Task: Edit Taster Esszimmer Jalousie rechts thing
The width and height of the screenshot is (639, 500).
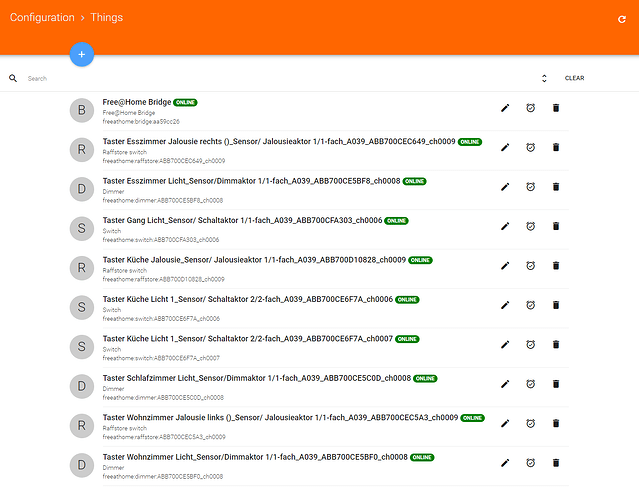Action: pyautogui.click(x=505, y=148)
